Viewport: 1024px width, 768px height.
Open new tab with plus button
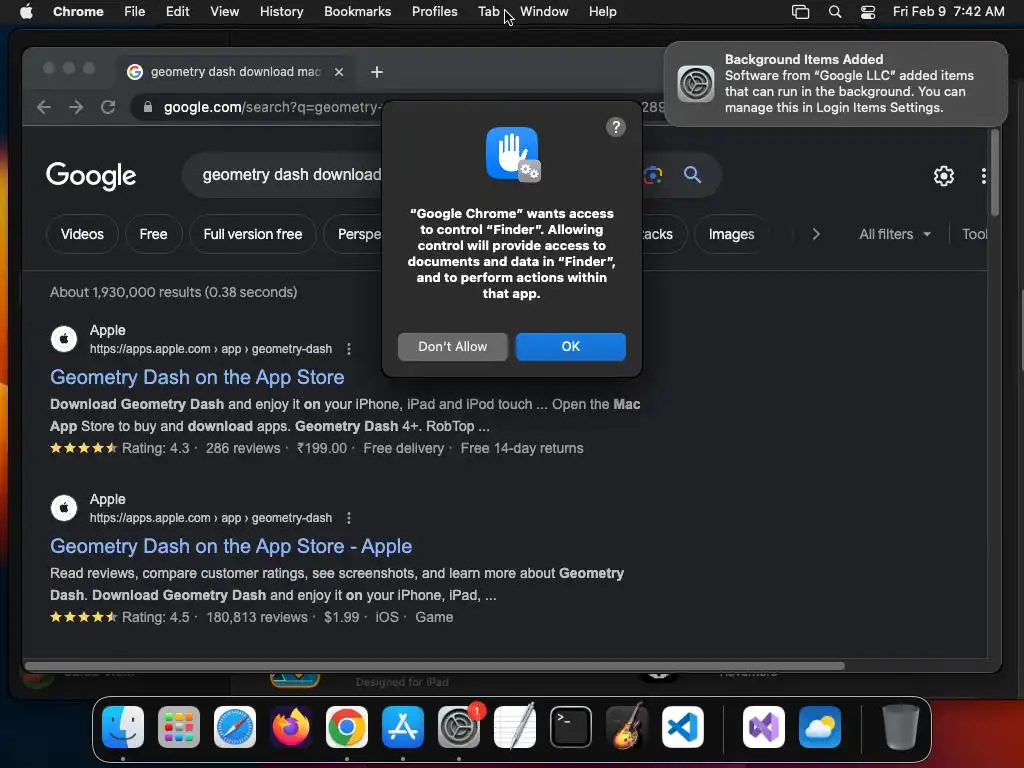tap(376, 72)
